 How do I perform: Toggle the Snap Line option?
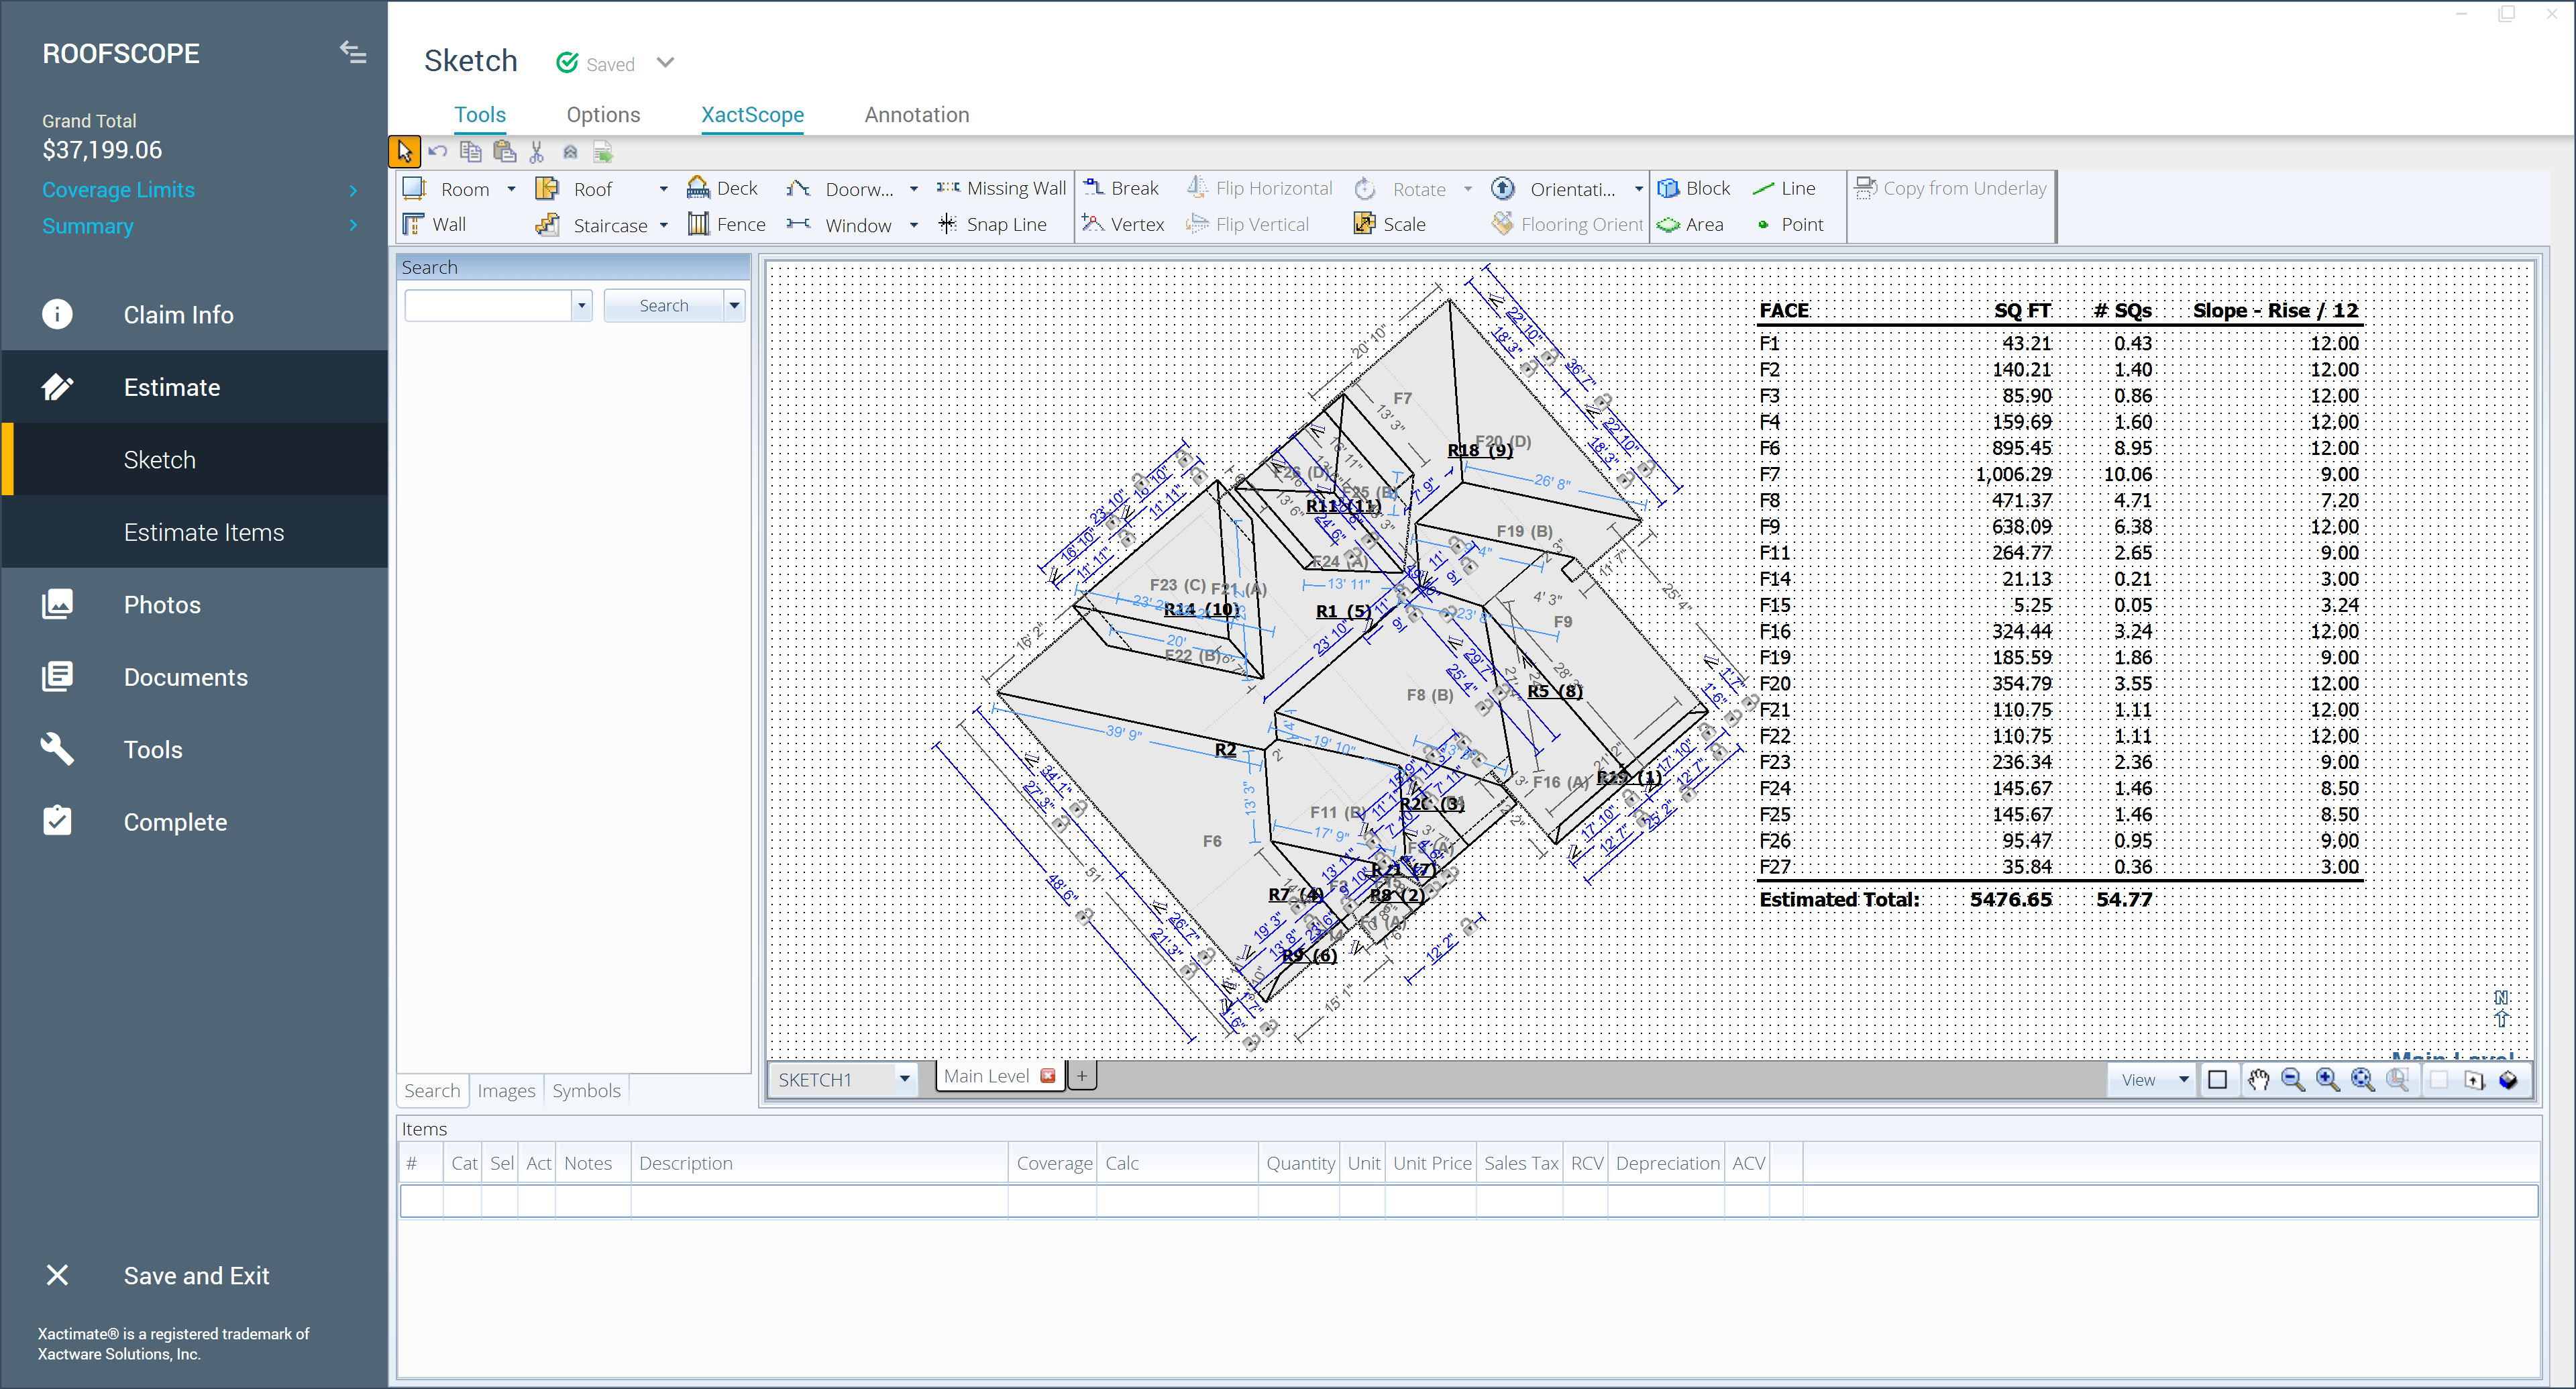993,225
